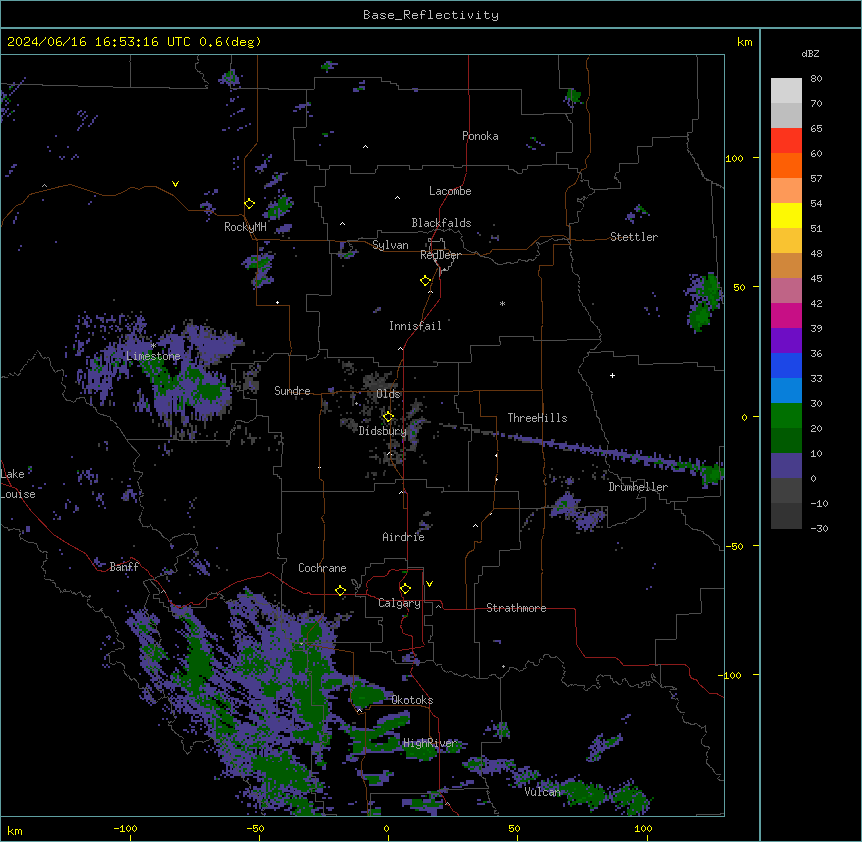Select the orange 60 dBZ color swatch
Screen dimensions: 862x842
coord(786,165)
